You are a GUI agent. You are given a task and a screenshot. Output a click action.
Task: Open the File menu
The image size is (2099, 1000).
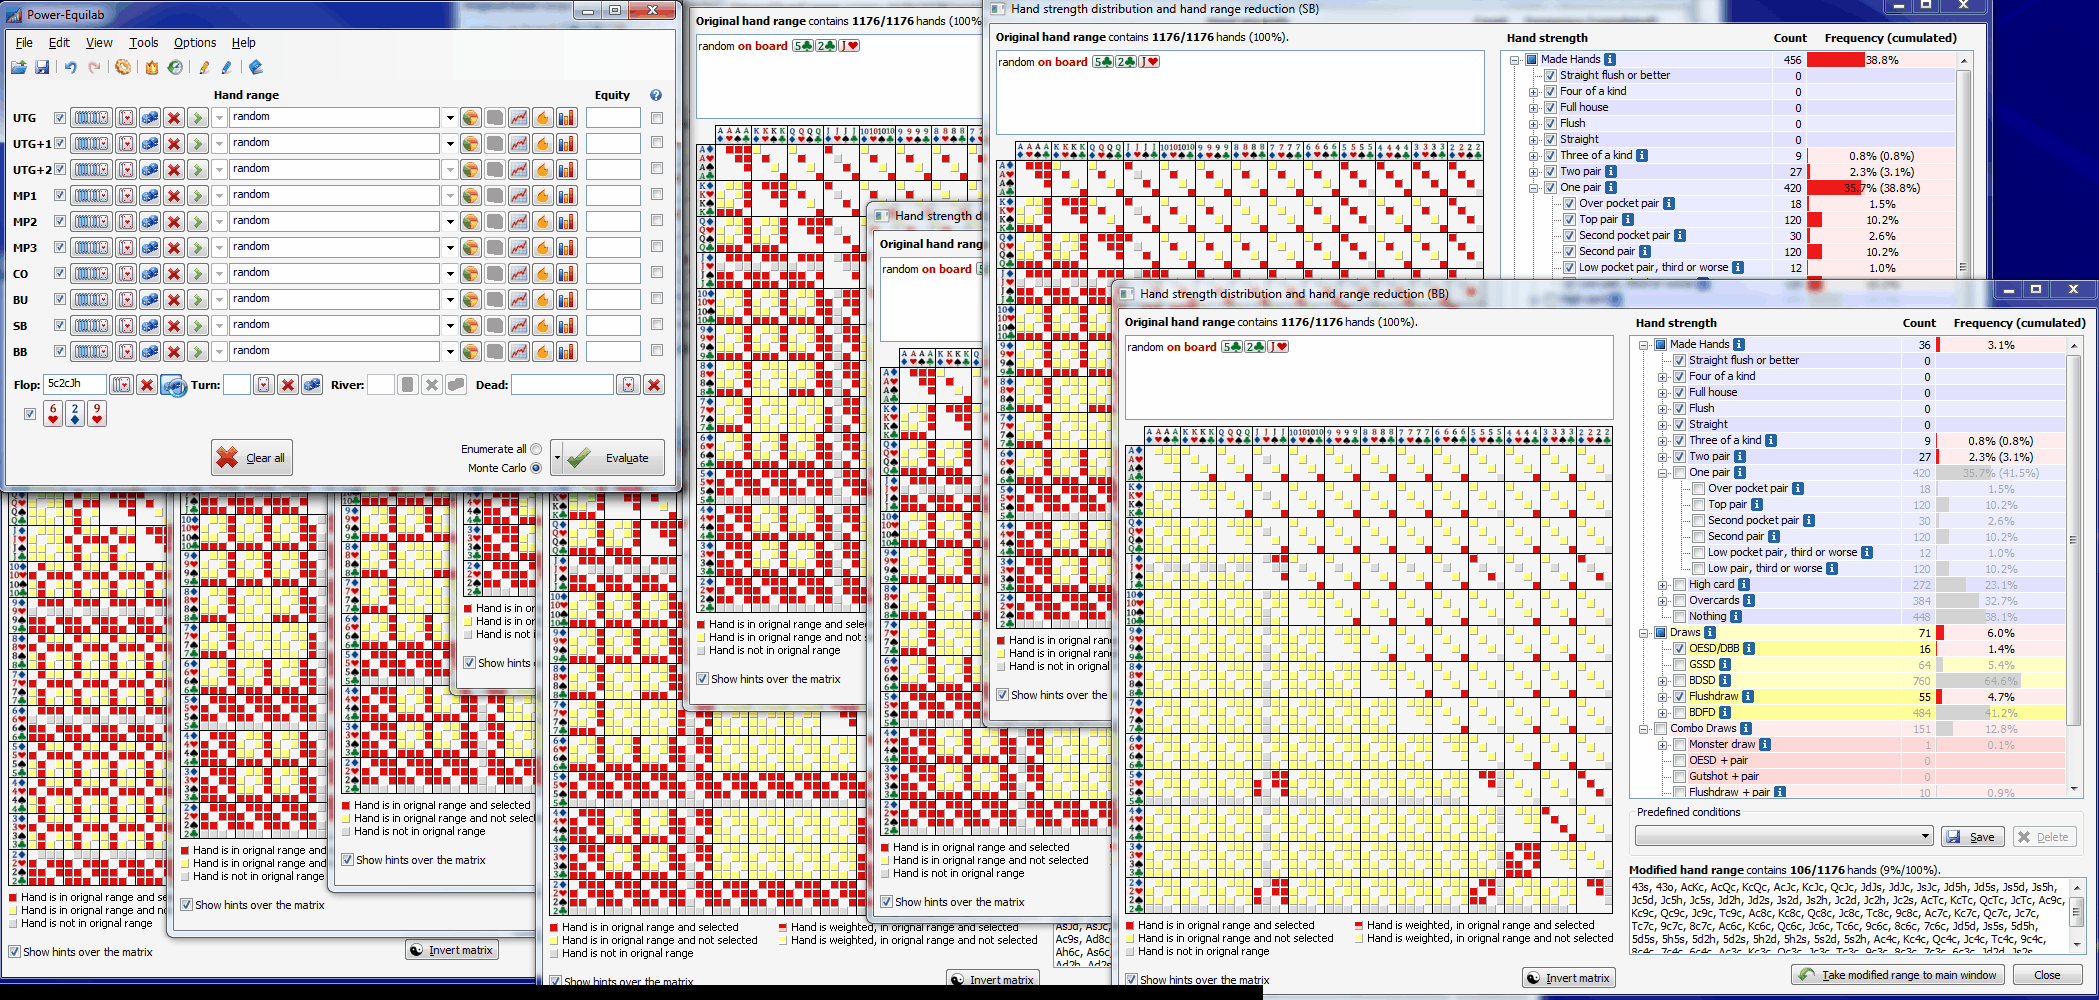click(24, 43)
